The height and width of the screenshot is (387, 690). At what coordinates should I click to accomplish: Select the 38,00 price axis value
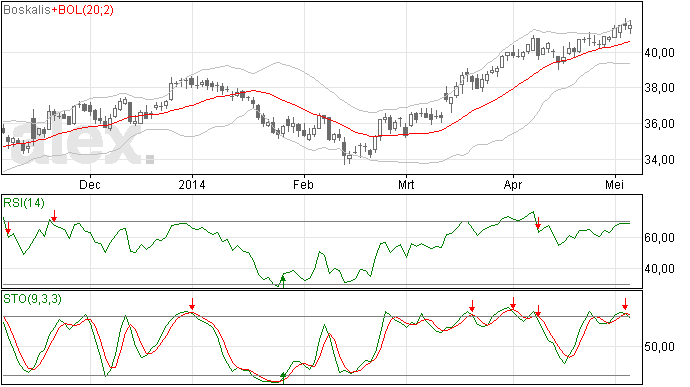coord(659,88)
